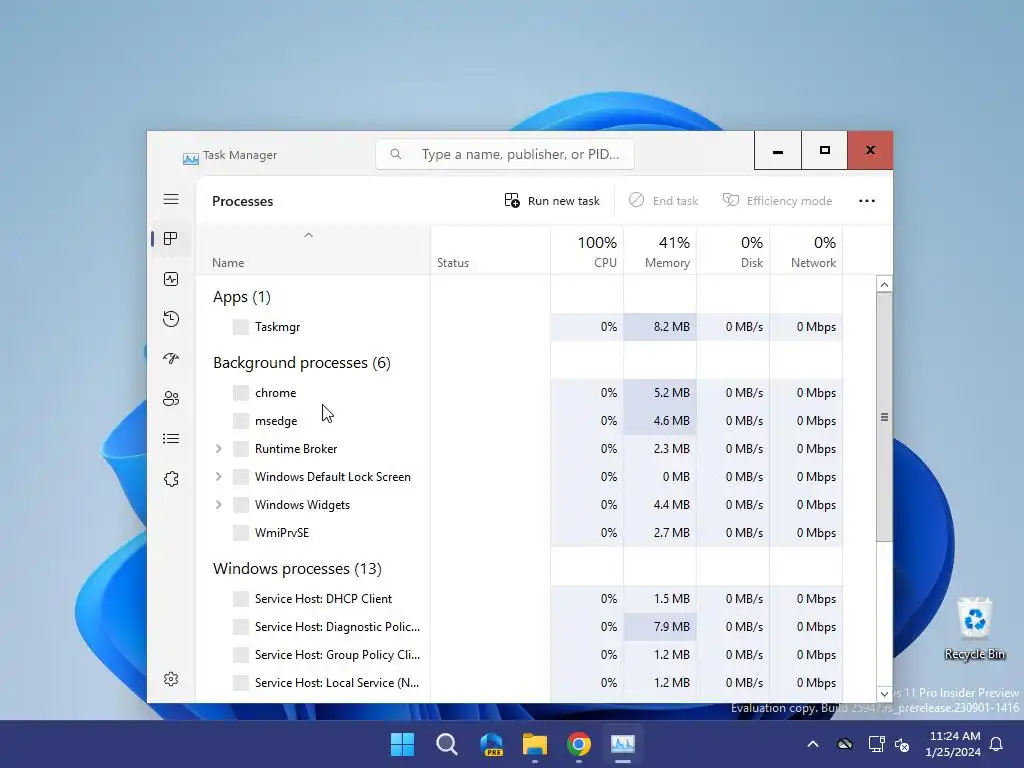1024x768 pixels.
Task: Sort processes by Memory column
Action: pyautogui.click(x=660, y=251)
